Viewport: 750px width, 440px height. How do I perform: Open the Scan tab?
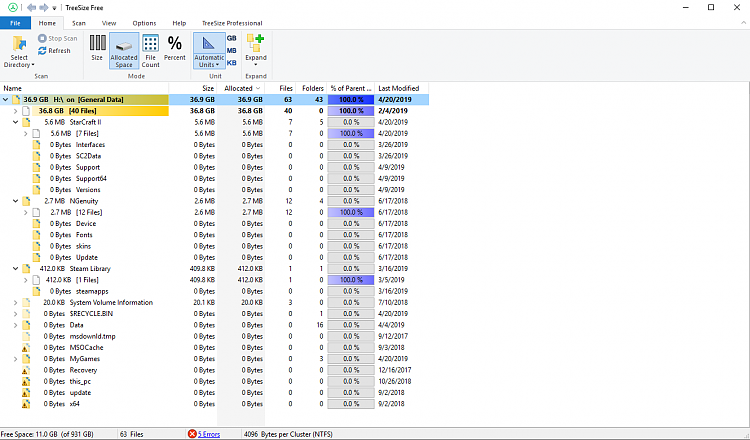click(79, 23)
